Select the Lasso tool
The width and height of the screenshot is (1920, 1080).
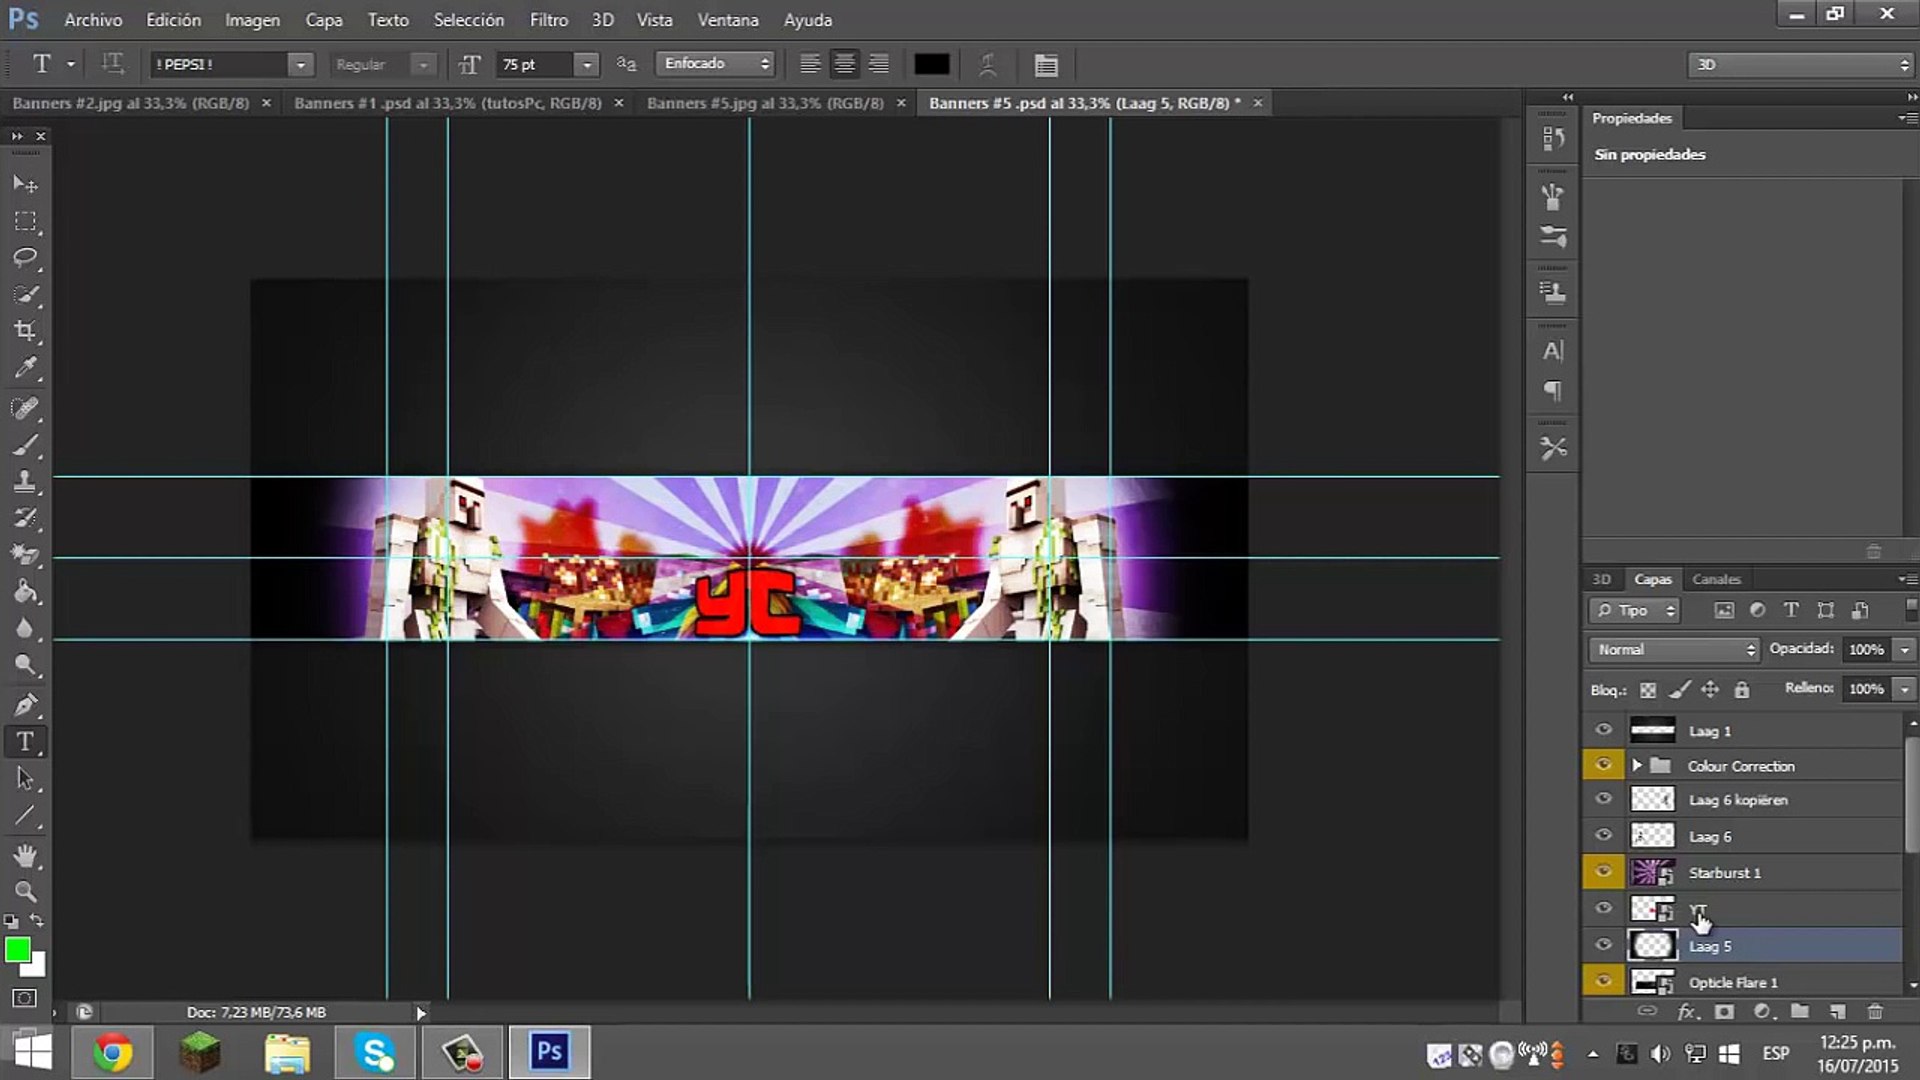[25, 258]
